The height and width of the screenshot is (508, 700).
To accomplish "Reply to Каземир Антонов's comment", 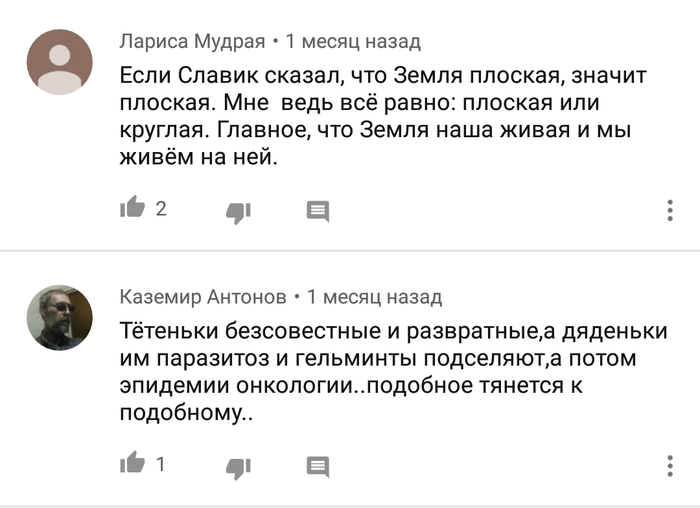I will click(x=318, y=466).
